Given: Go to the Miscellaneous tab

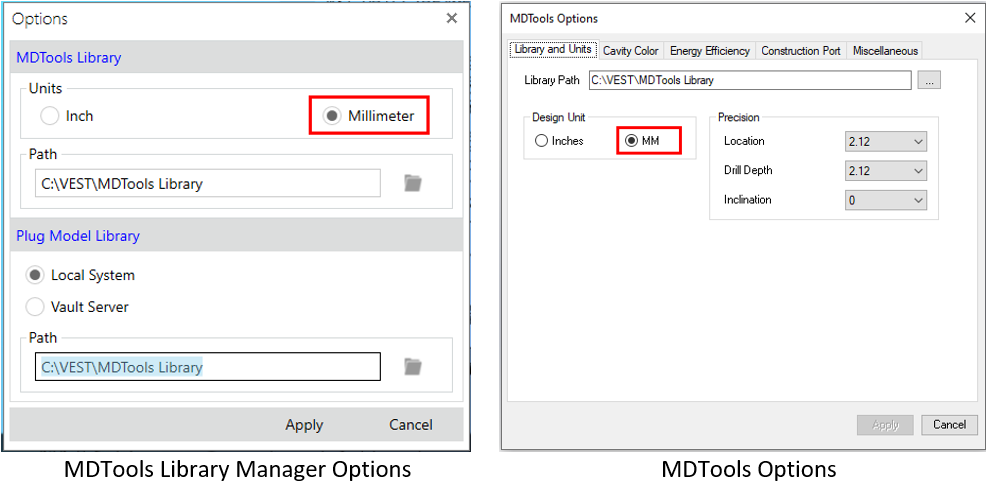Looking at the screenshot, I should coord(885,51).
